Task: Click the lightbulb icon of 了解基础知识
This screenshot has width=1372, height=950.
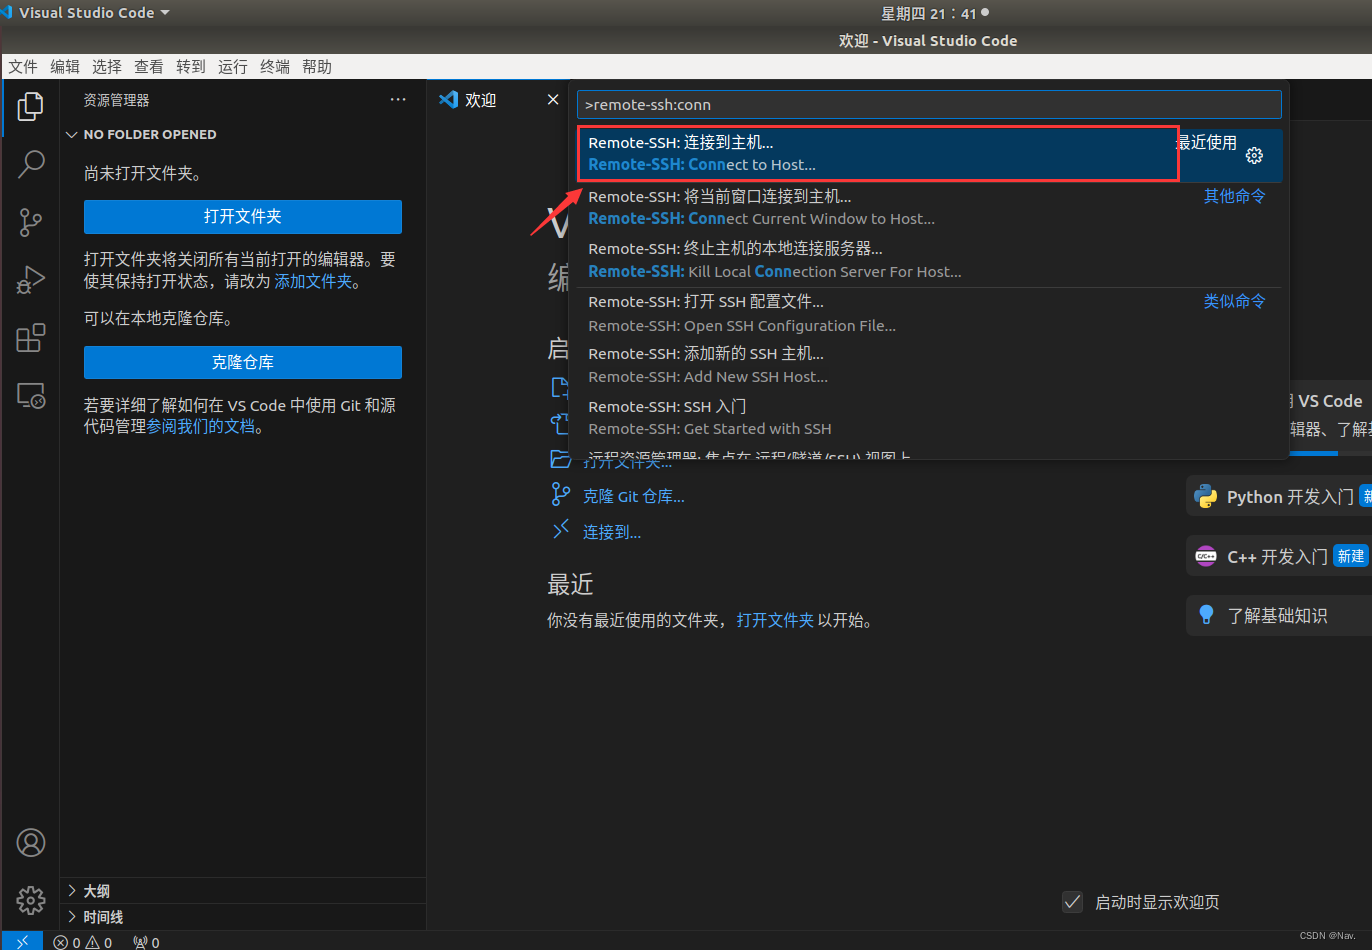Action: pos(1206,615)
